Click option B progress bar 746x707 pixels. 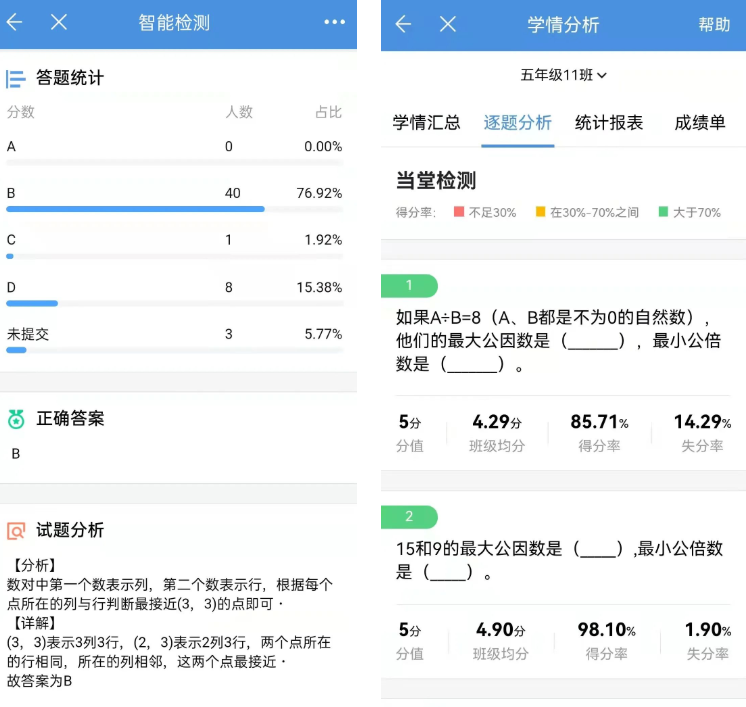[x=135, y=209]
